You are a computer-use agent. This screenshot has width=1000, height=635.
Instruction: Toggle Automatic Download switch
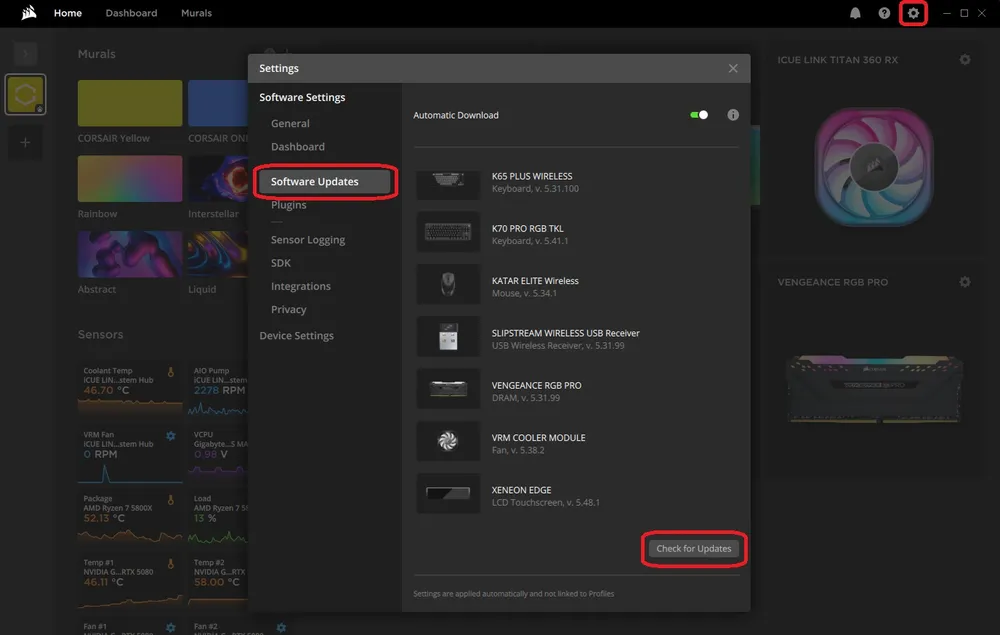[699, 115]
